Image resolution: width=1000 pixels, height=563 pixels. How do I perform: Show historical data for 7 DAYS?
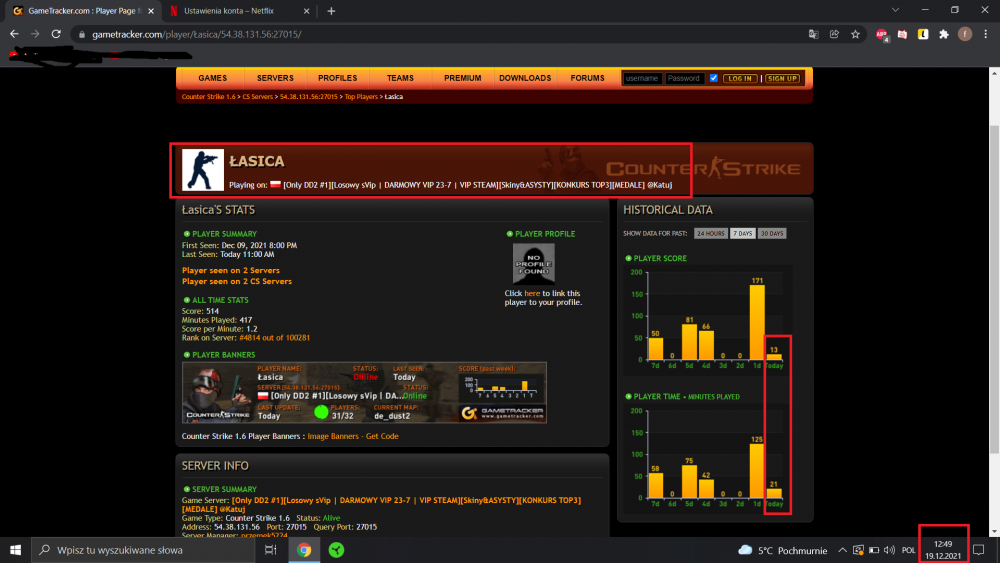[742, 233]
